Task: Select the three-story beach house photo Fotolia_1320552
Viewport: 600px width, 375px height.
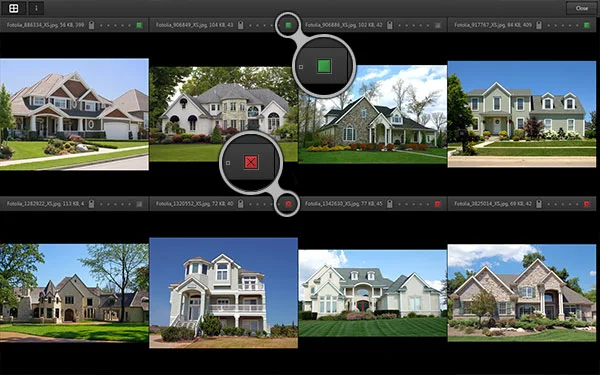Action: pyautogui.click(x=223, y=293)
